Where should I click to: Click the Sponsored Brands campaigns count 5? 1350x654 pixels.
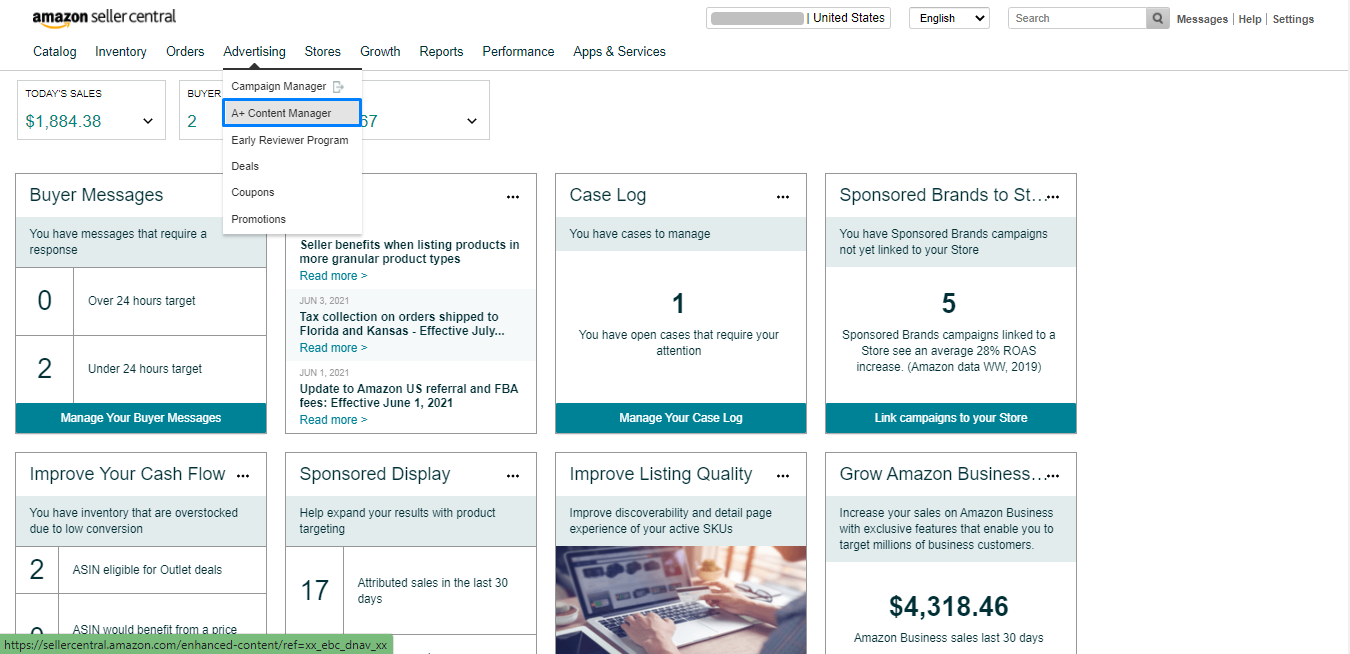[949, 303]
